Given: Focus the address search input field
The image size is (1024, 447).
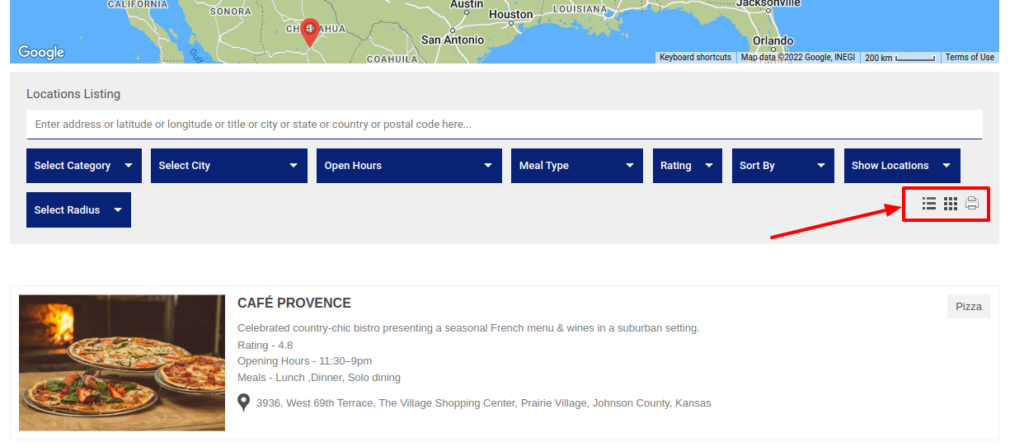Looking at the screenshot, I should tap(504, 125).
